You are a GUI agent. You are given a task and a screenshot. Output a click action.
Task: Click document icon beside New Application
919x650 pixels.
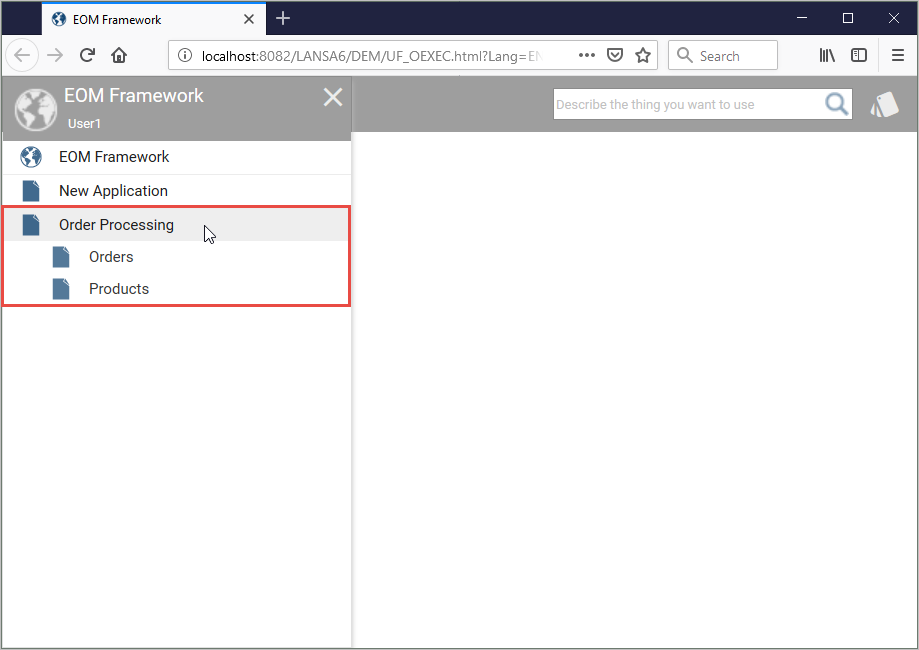[x=31, y=191]
